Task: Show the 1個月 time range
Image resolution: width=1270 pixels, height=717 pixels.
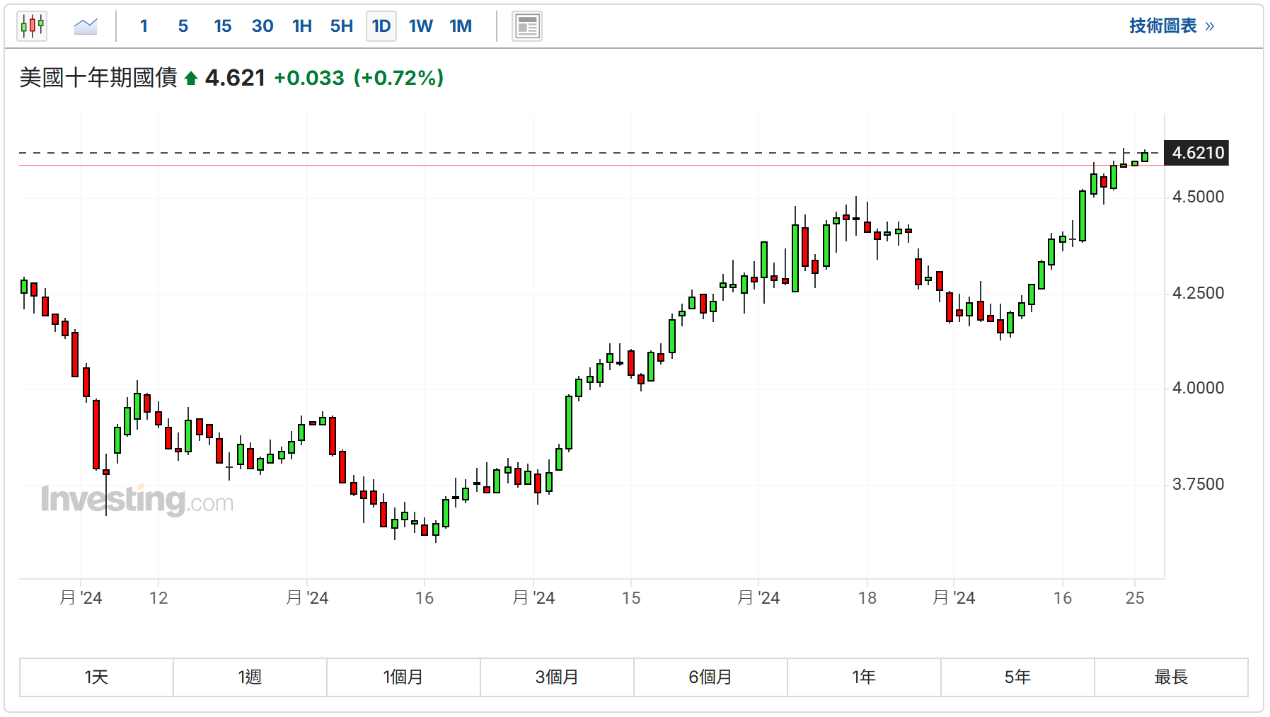Action: tap(403, 677)
